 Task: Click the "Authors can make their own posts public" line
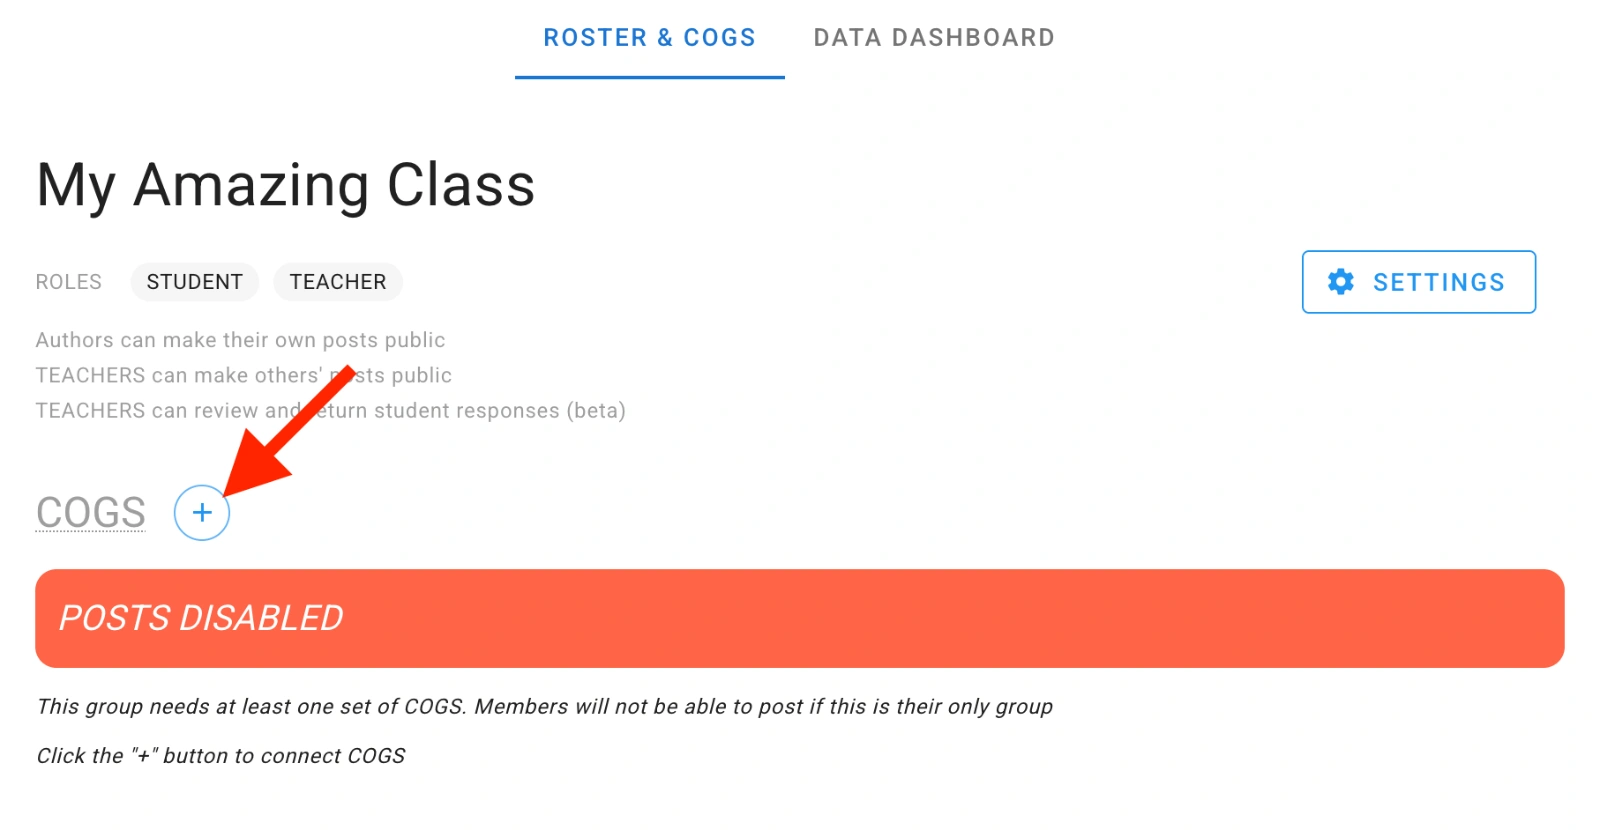240,340
